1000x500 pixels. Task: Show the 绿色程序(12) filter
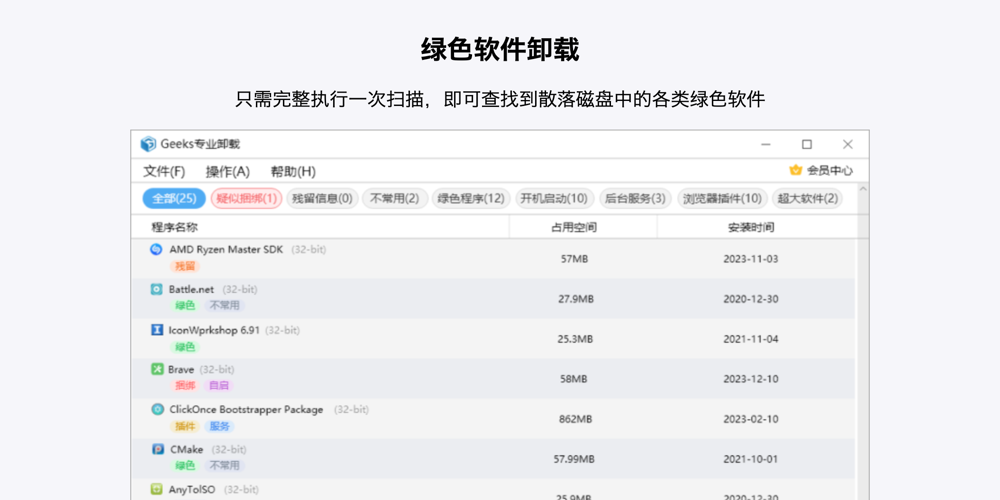click(x=471, y=198)
